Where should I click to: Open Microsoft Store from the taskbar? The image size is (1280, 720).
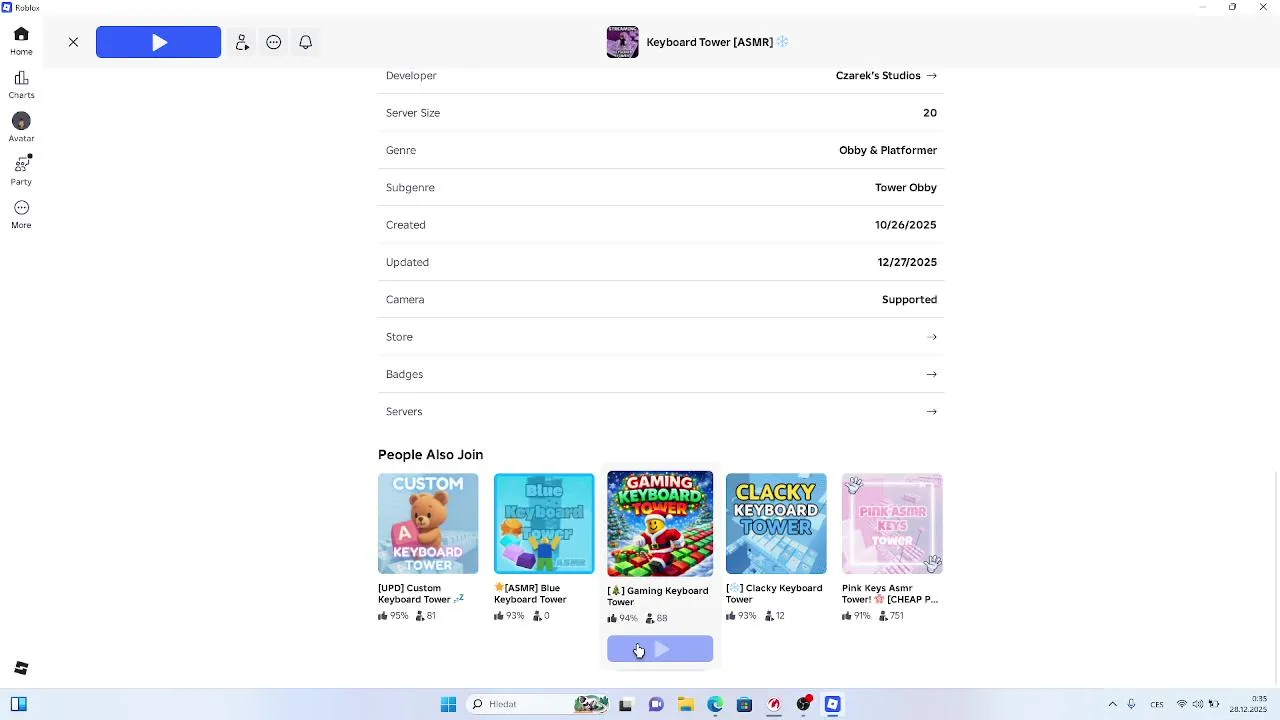click(x=744, y=704)
